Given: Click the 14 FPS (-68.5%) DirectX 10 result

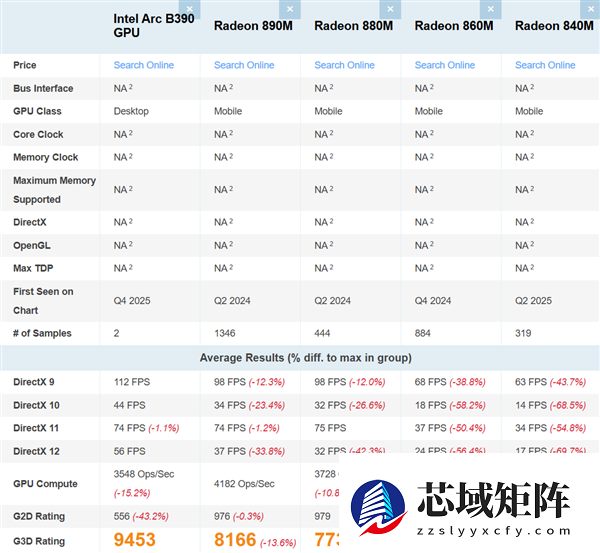Looking at the screenshot, I should pyautogui.click(x=551, y=405).
